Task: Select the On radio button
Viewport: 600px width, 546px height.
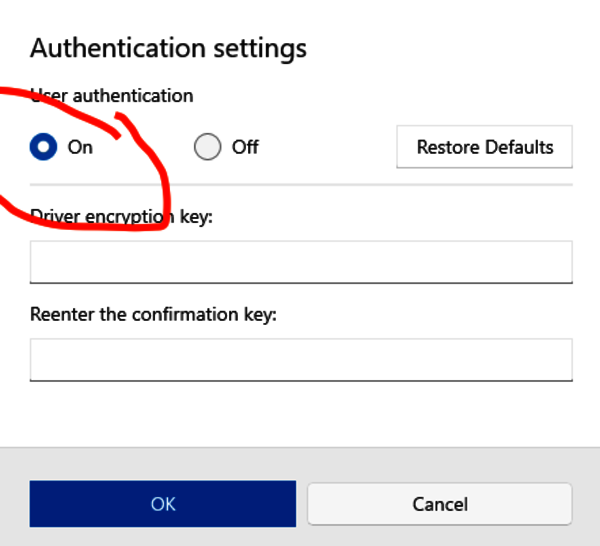Action: pos(43,147)
